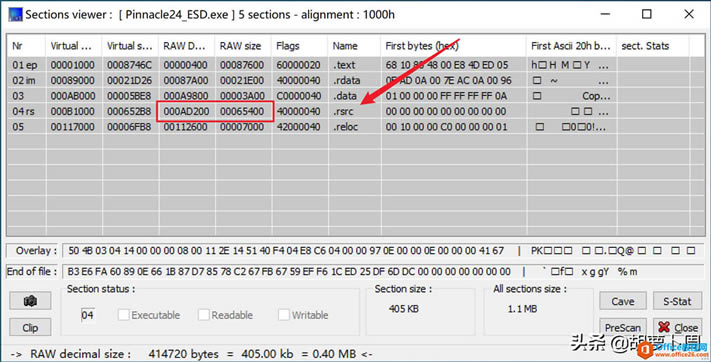Click the S-Stat button
The height and width of the screenshot is (362, 711).
point(677,301)
